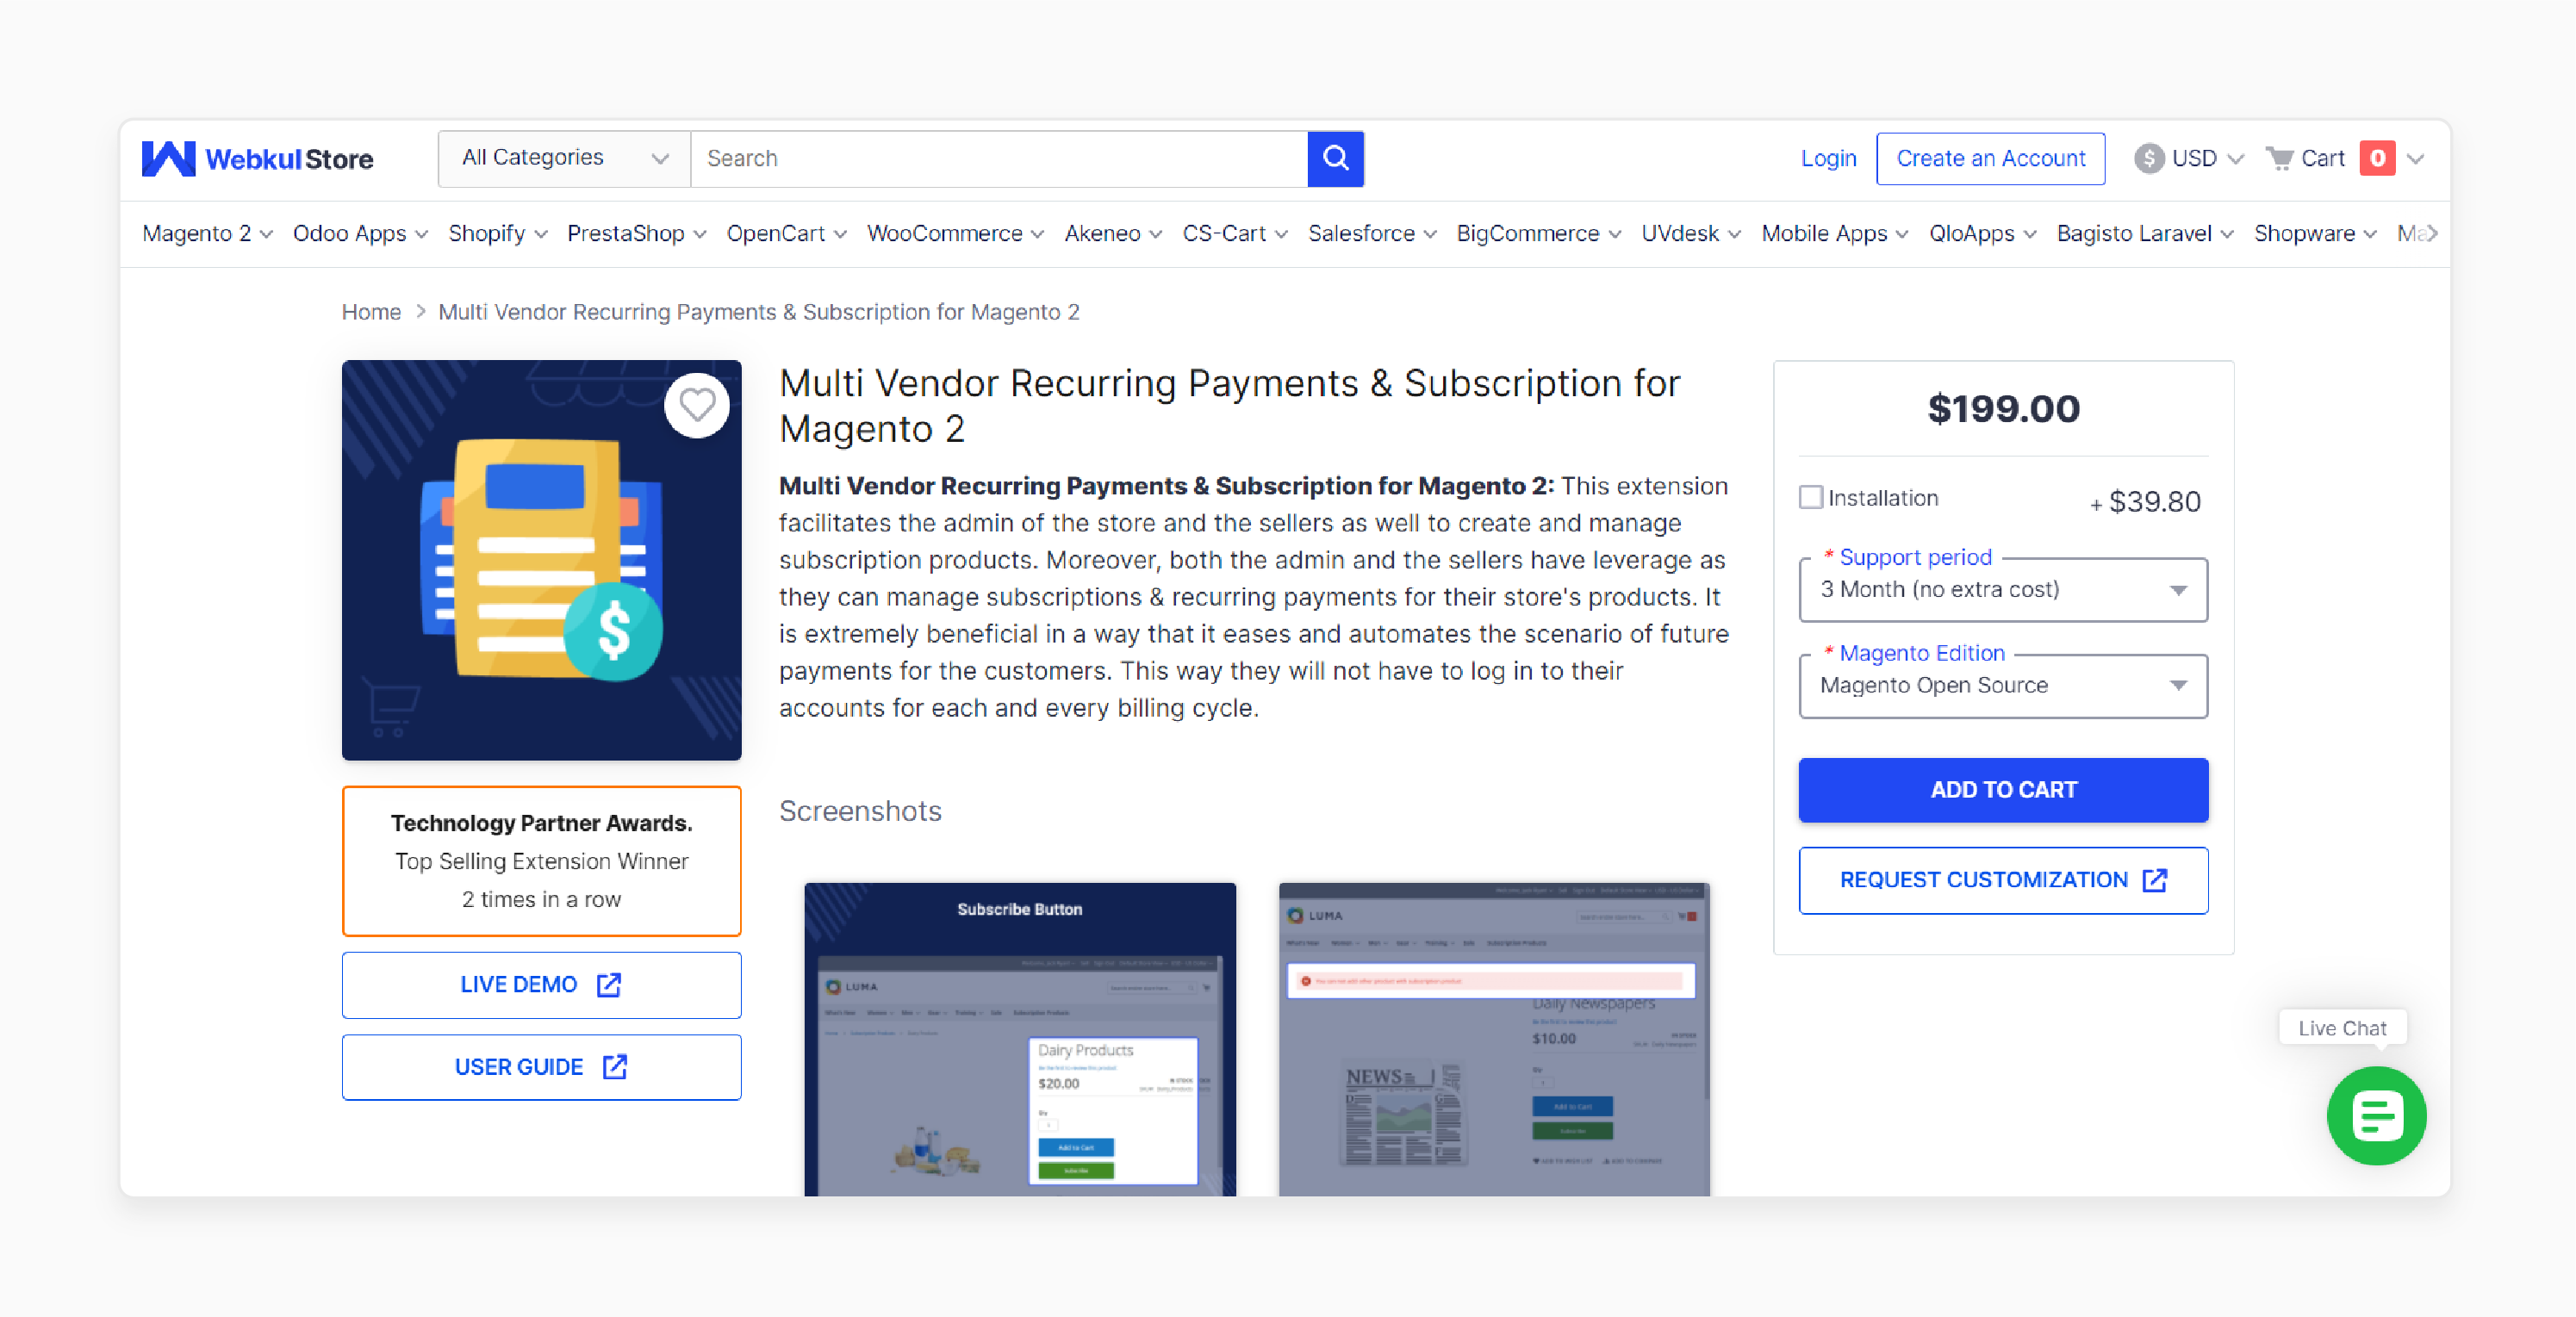Viewport: 2576px width, 1317px height.
Task: Open the QloApps menu
Action: point(1982,233)
